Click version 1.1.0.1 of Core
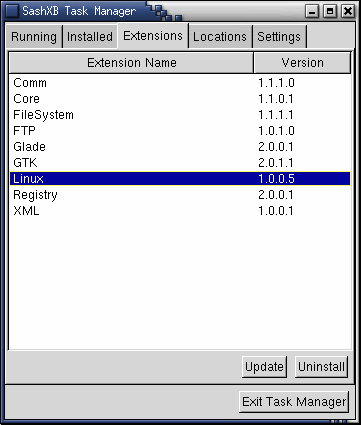361x425 pixels. [x=276, y=99]
